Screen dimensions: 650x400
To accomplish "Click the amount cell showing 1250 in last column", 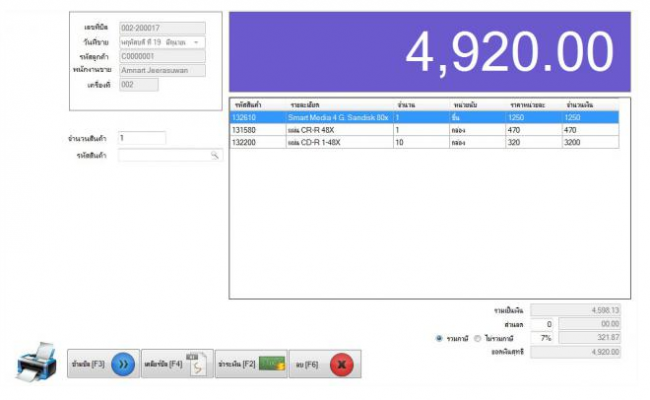I will click(x=590, y=117).
